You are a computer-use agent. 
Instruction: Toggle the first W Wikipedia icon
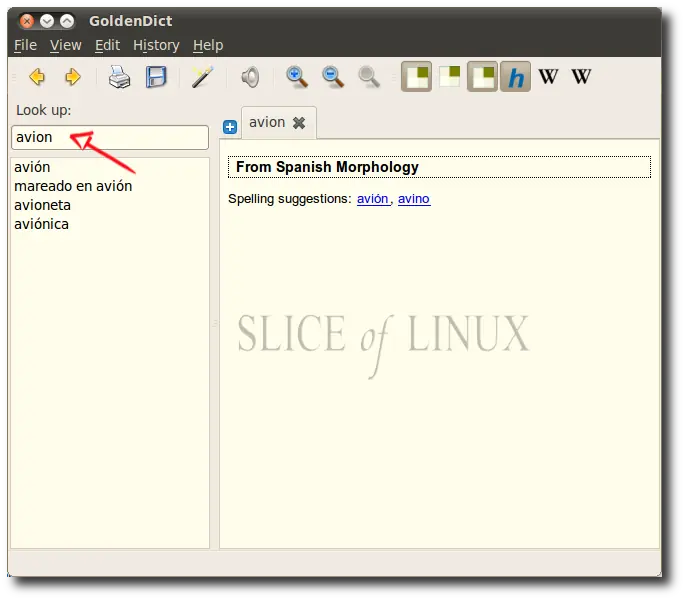point(548,76)
